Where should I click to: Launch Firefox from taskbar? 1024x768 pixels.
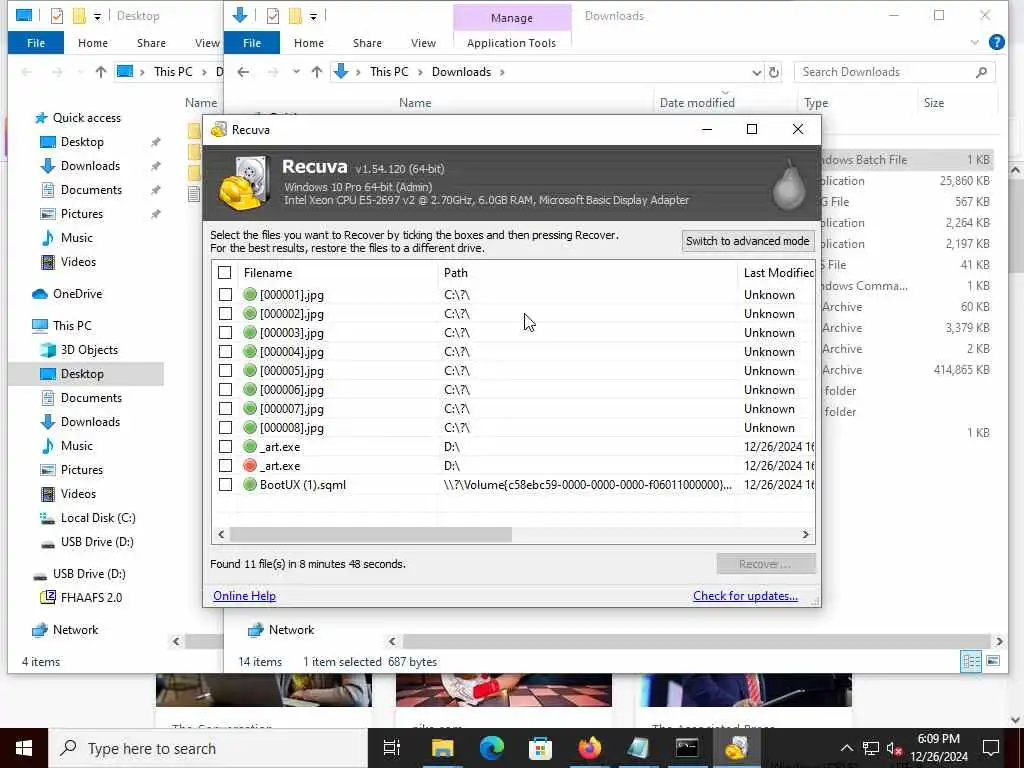point(589,748)
